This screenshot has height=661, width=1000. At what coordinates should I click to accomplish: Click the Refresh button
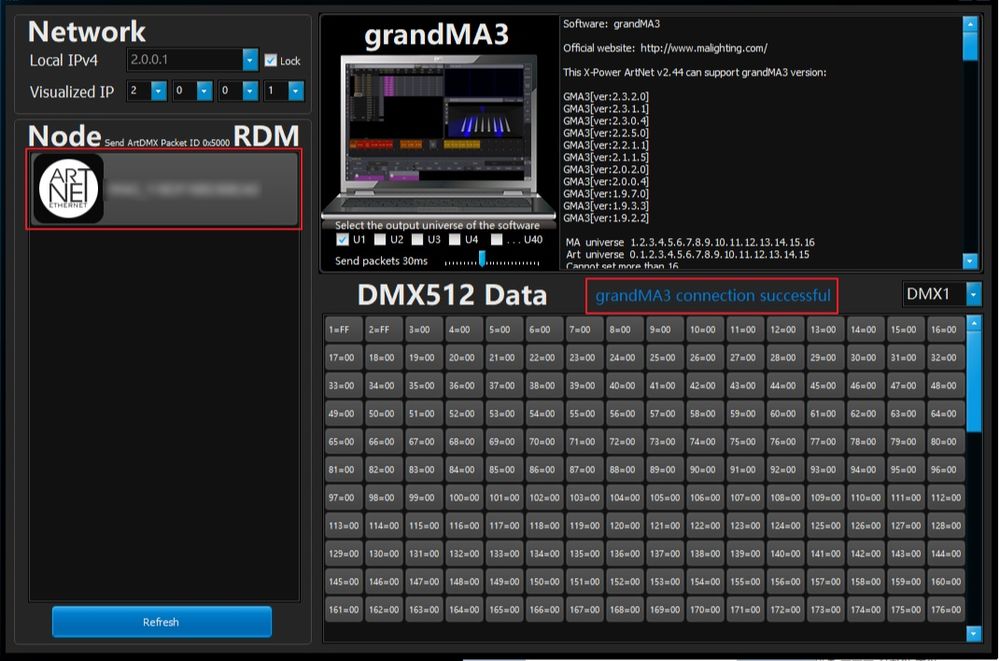coord(161,621)
